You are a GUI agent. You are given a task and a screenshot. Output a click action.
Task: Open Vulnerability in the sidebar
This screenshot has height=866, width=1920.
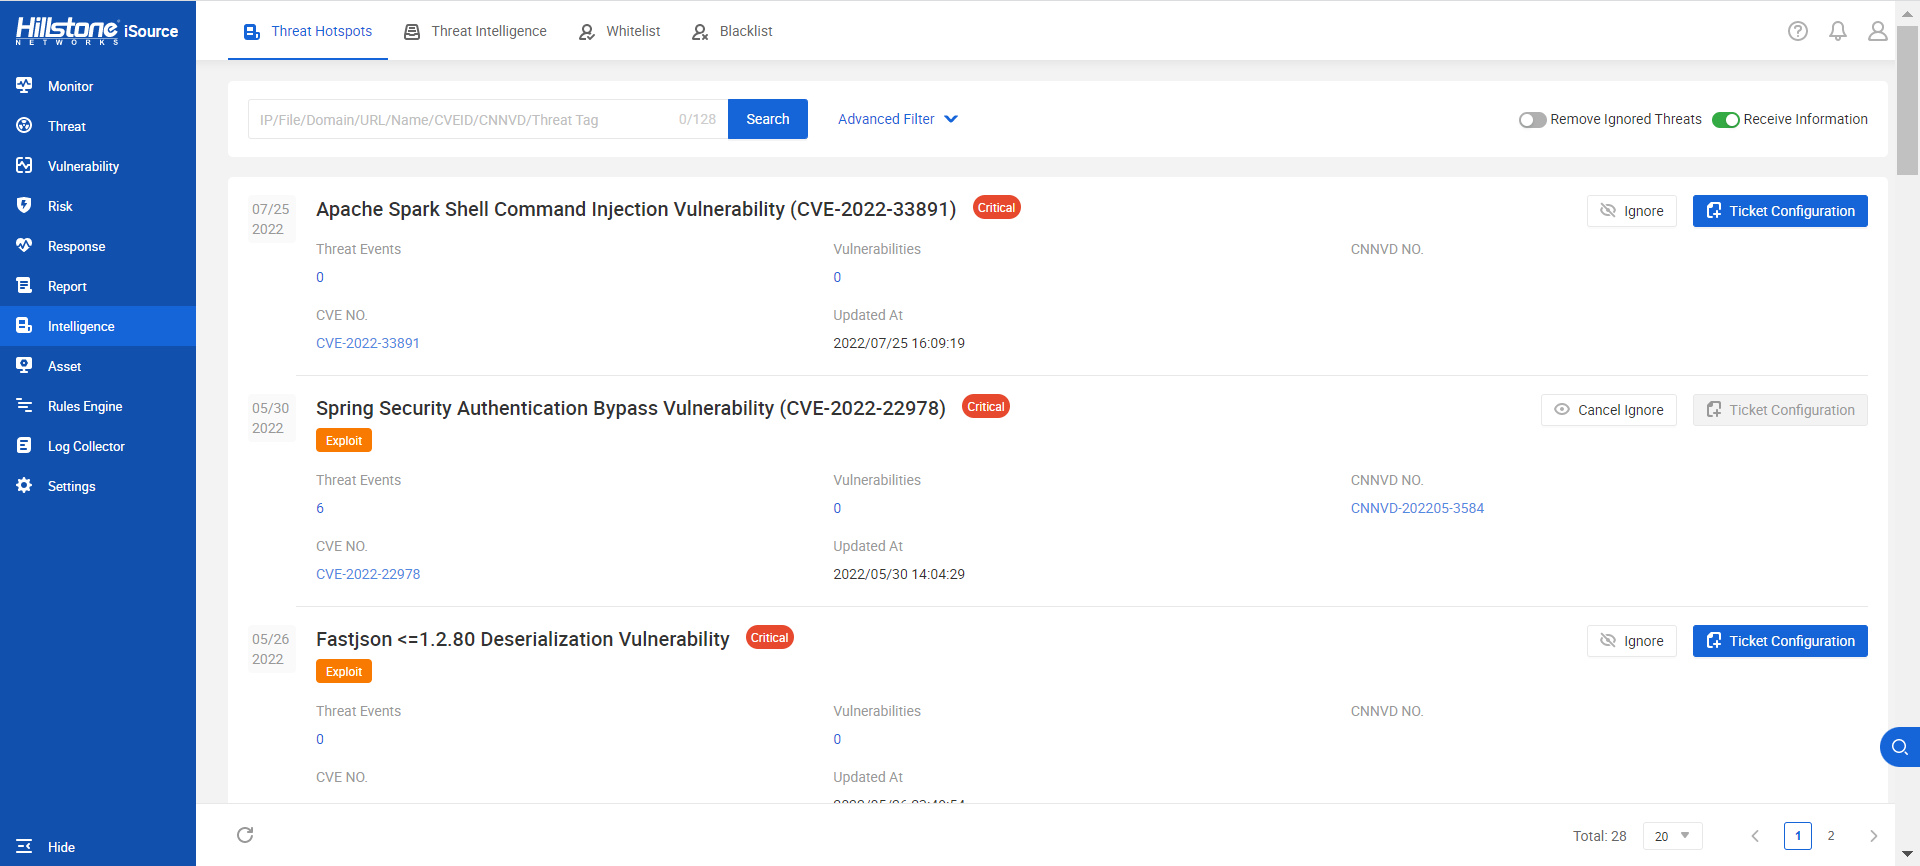point(98,166)
